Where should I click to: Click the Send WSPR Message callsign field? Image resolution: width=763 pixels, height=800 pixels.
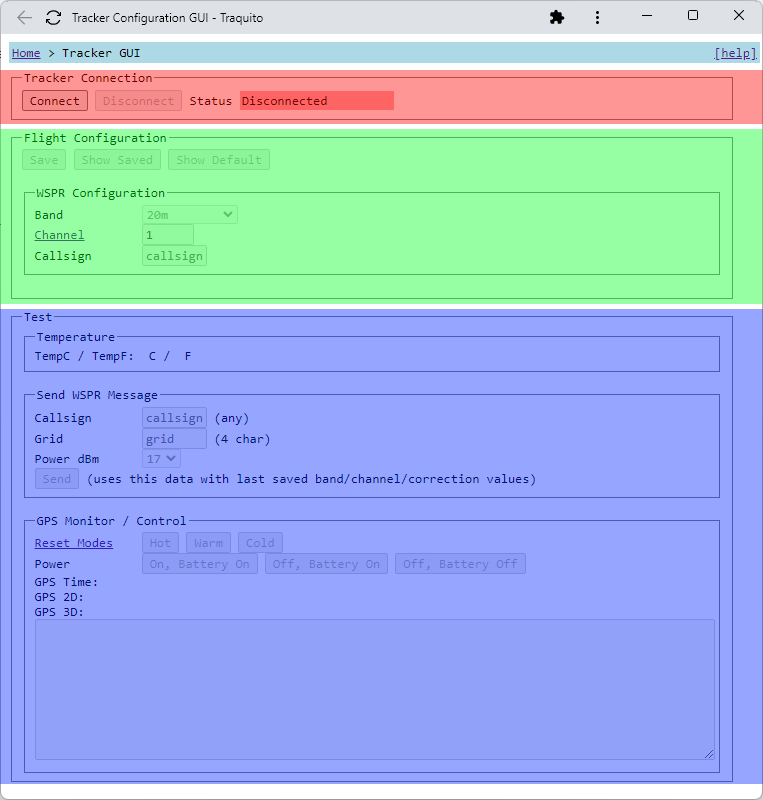tap(174, 418)
